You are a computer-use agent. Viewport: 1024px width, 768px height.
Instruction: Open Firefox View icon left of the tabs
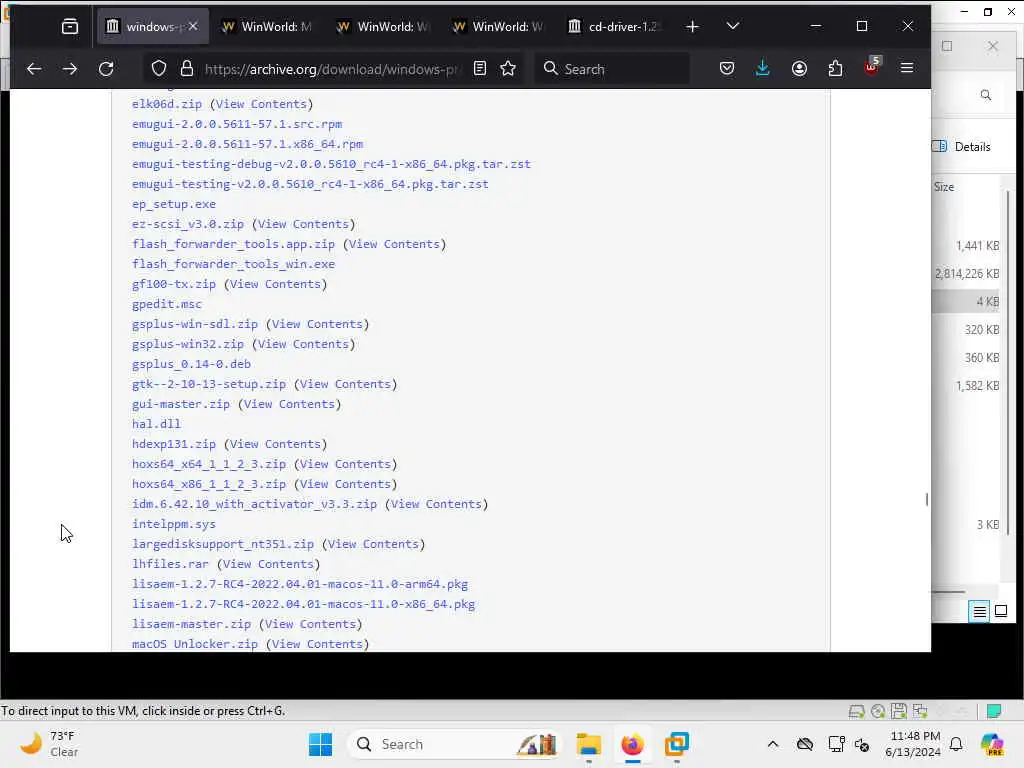point(70,26)
